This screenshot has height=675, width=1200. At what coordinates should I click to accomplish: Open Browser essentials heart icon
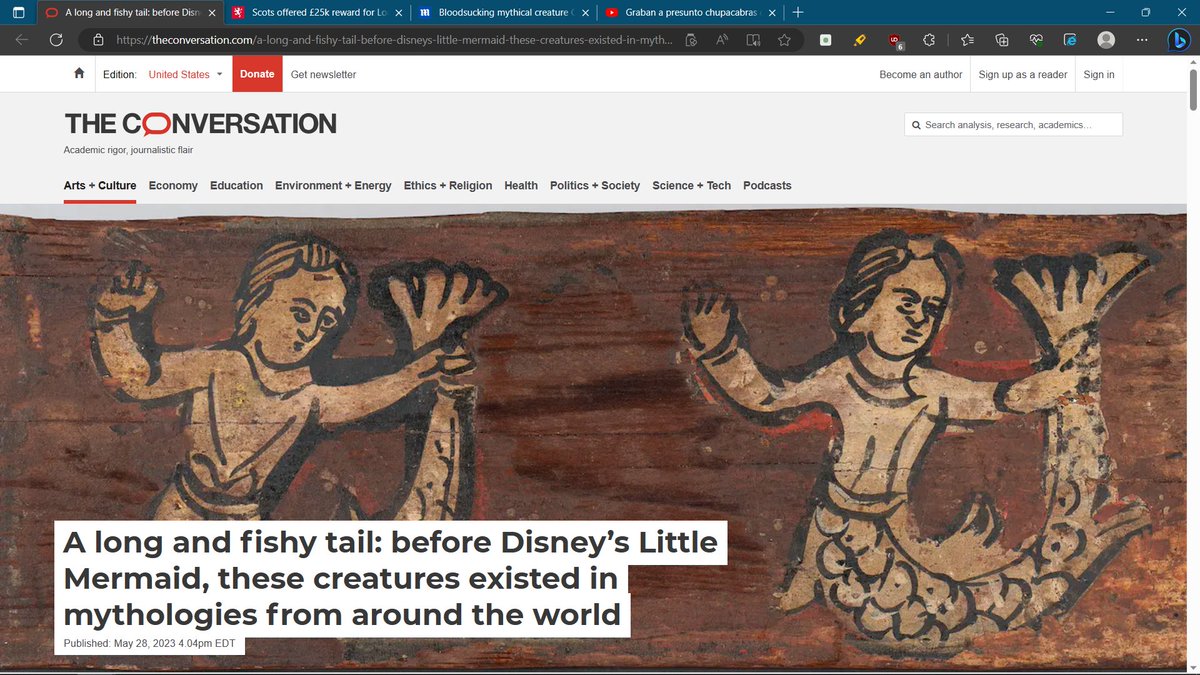click(x=1036, y=40)
